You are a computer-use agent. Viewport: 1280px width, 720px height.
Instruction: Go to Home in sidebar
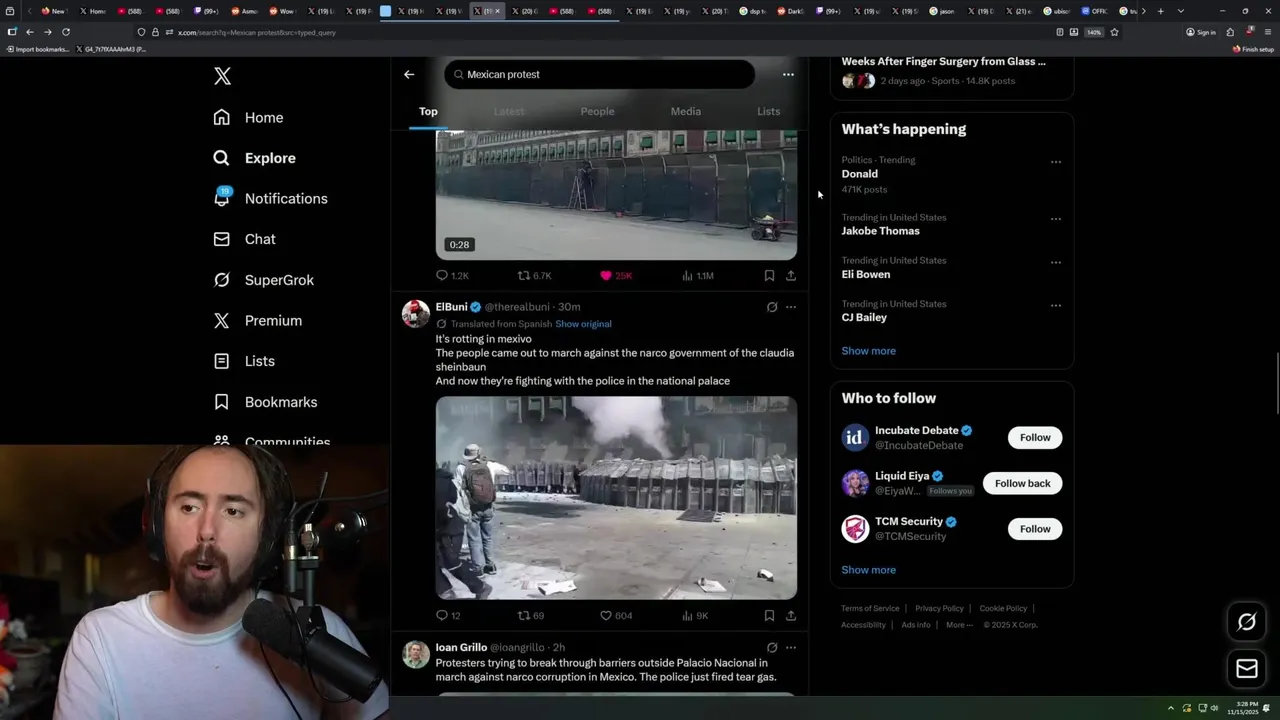(x=248, y=117)
